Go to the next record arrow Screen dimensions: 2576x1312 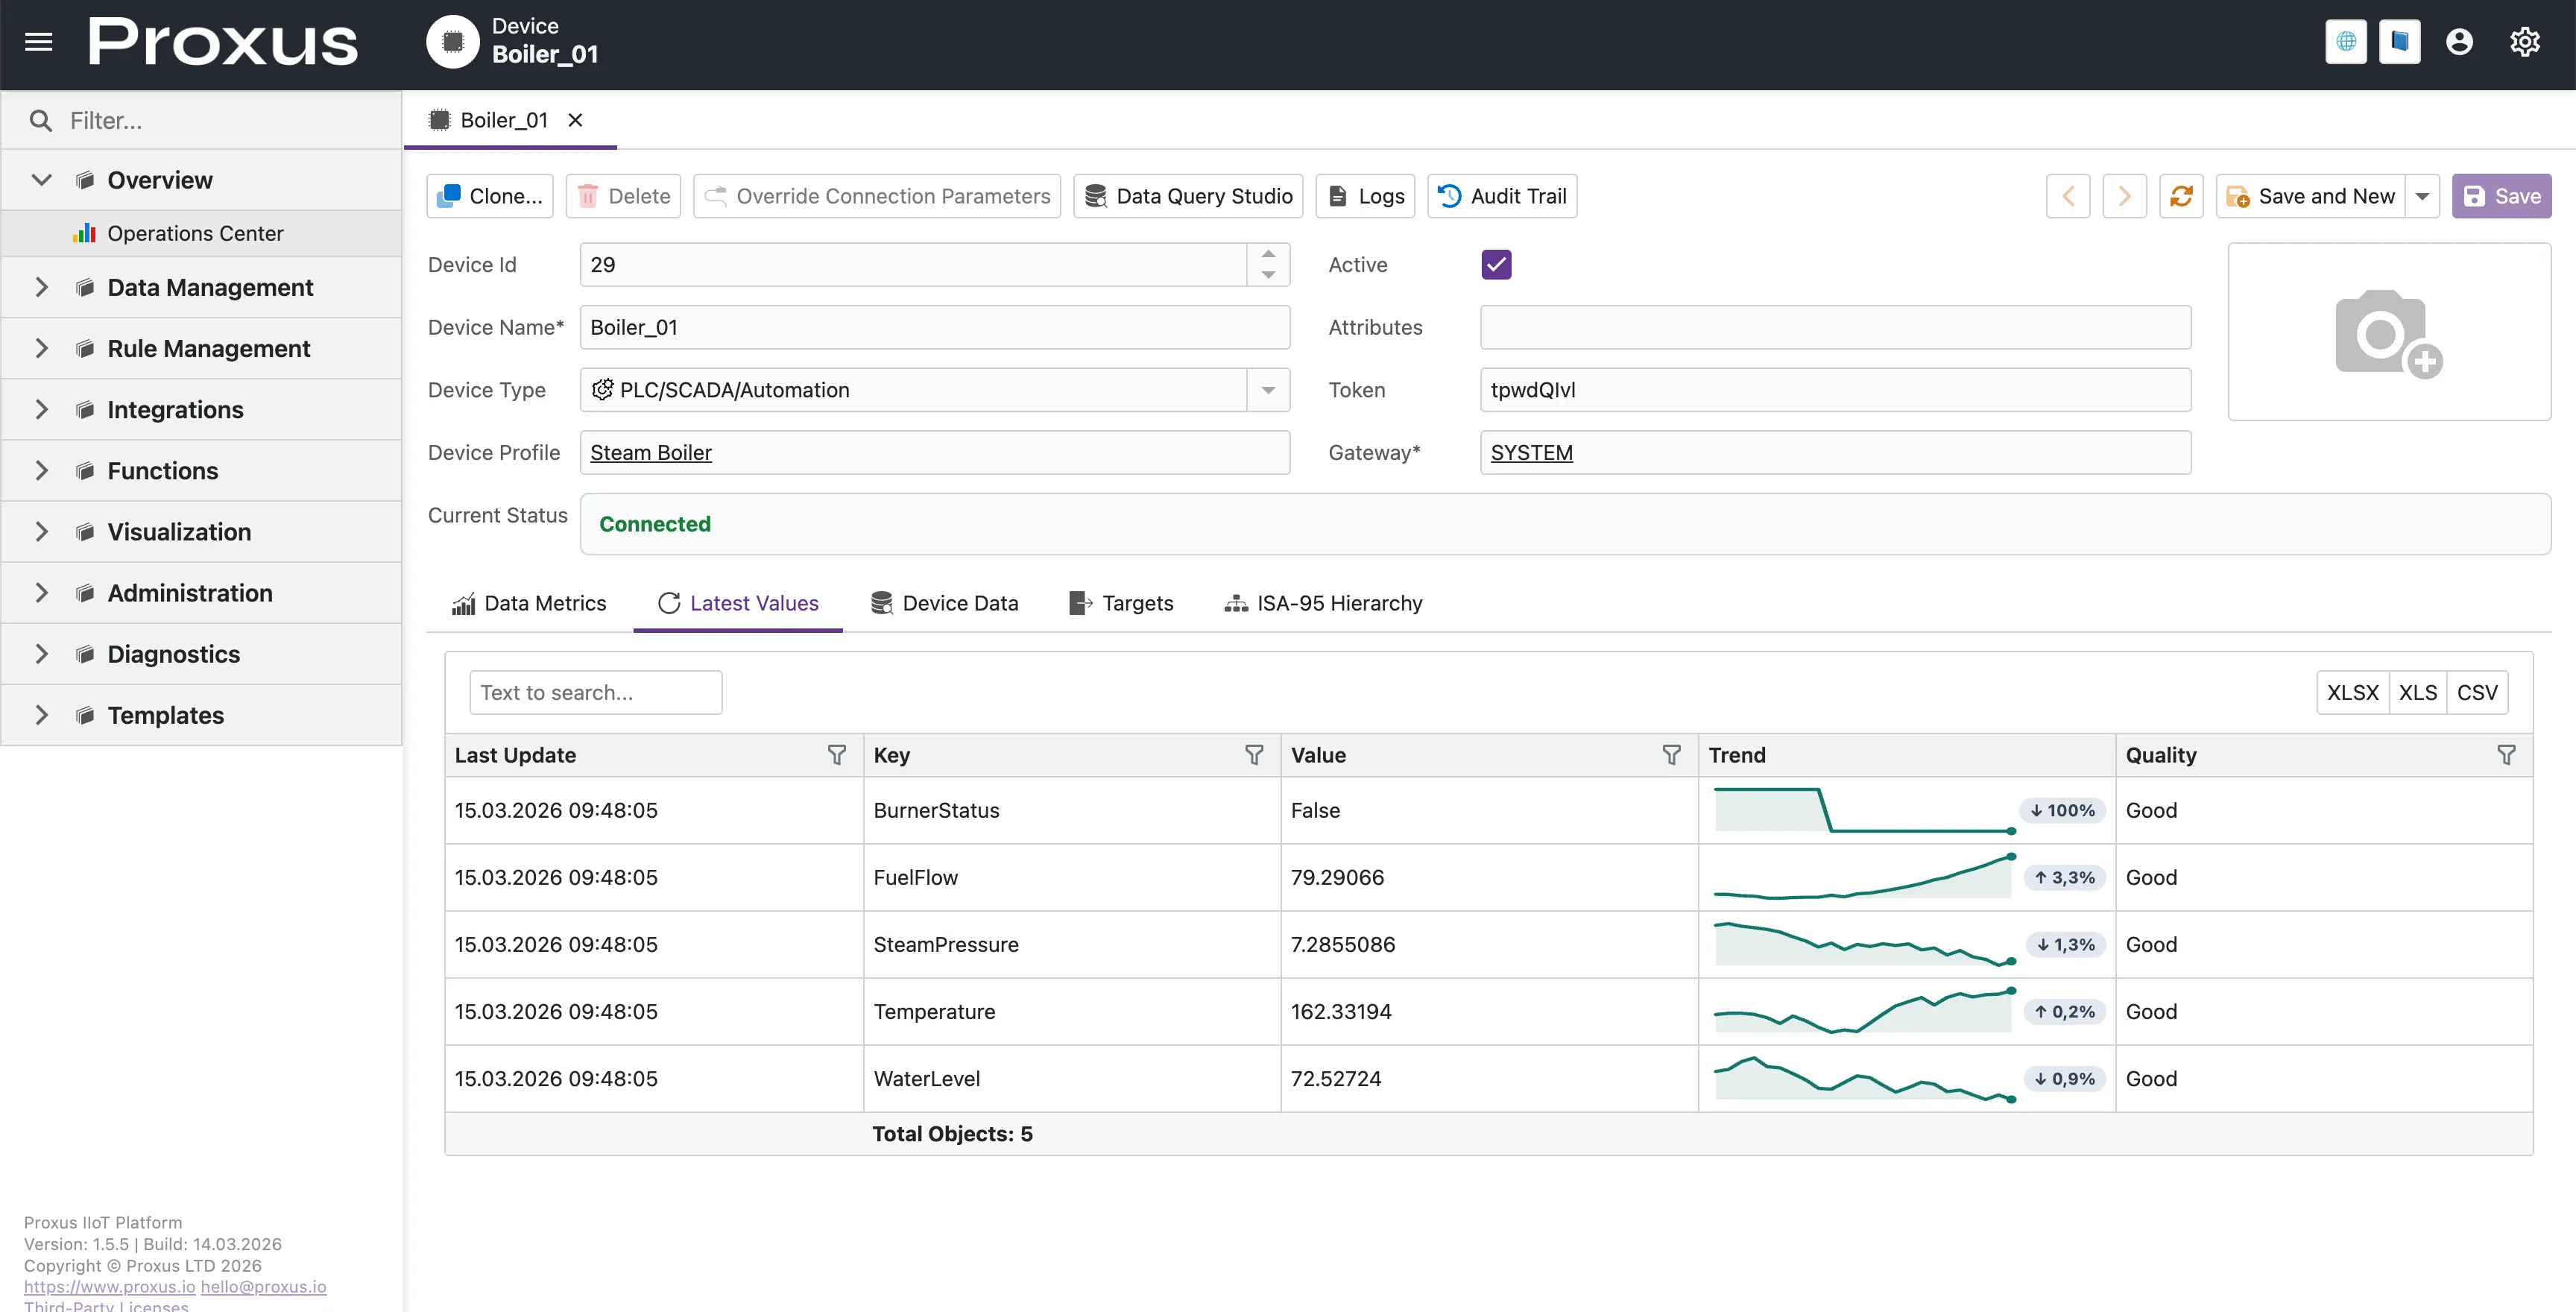pyautogui.click(x=2124, y=196)
